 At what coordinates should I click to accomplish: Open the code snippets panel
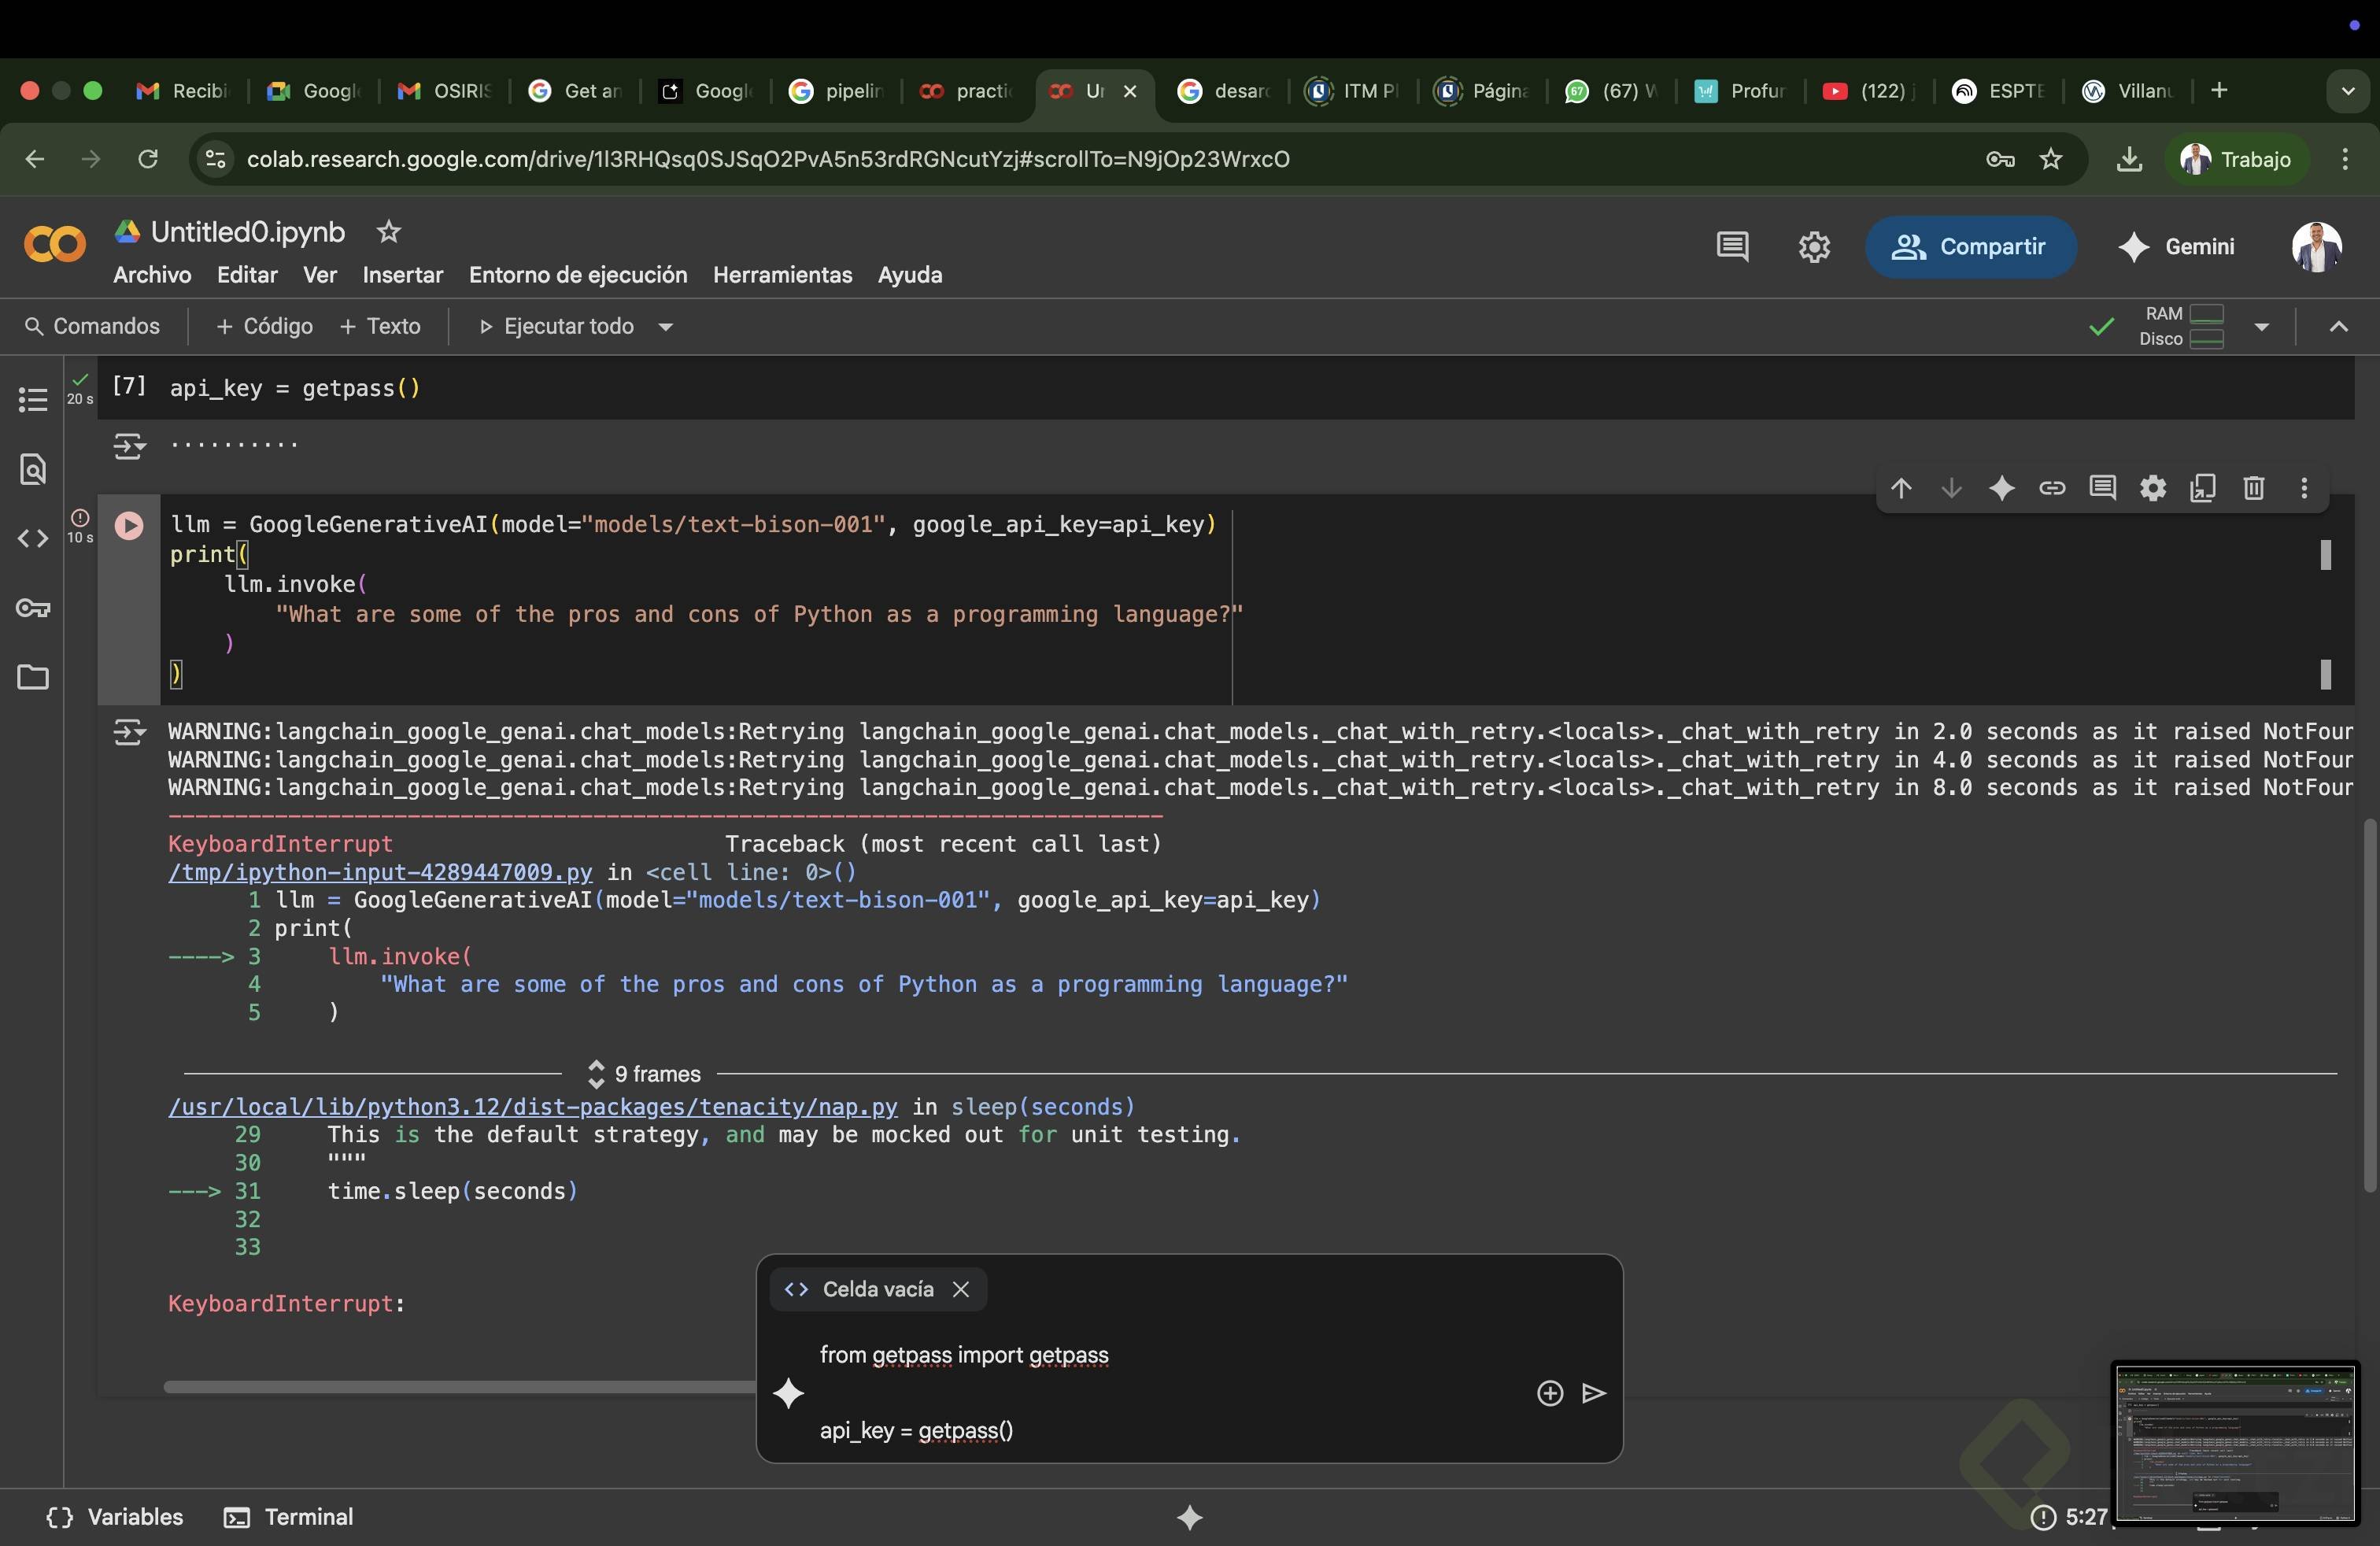coord(33,539)
